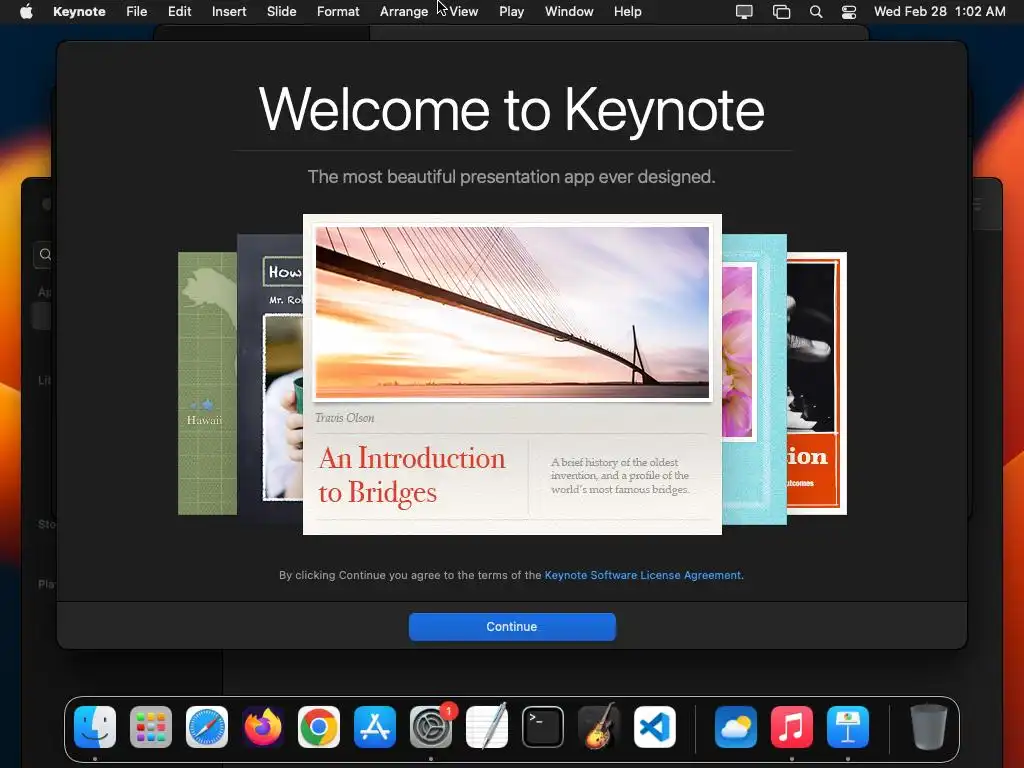Open the Play menu
The image size is (1024, 768).
[511, 12]
